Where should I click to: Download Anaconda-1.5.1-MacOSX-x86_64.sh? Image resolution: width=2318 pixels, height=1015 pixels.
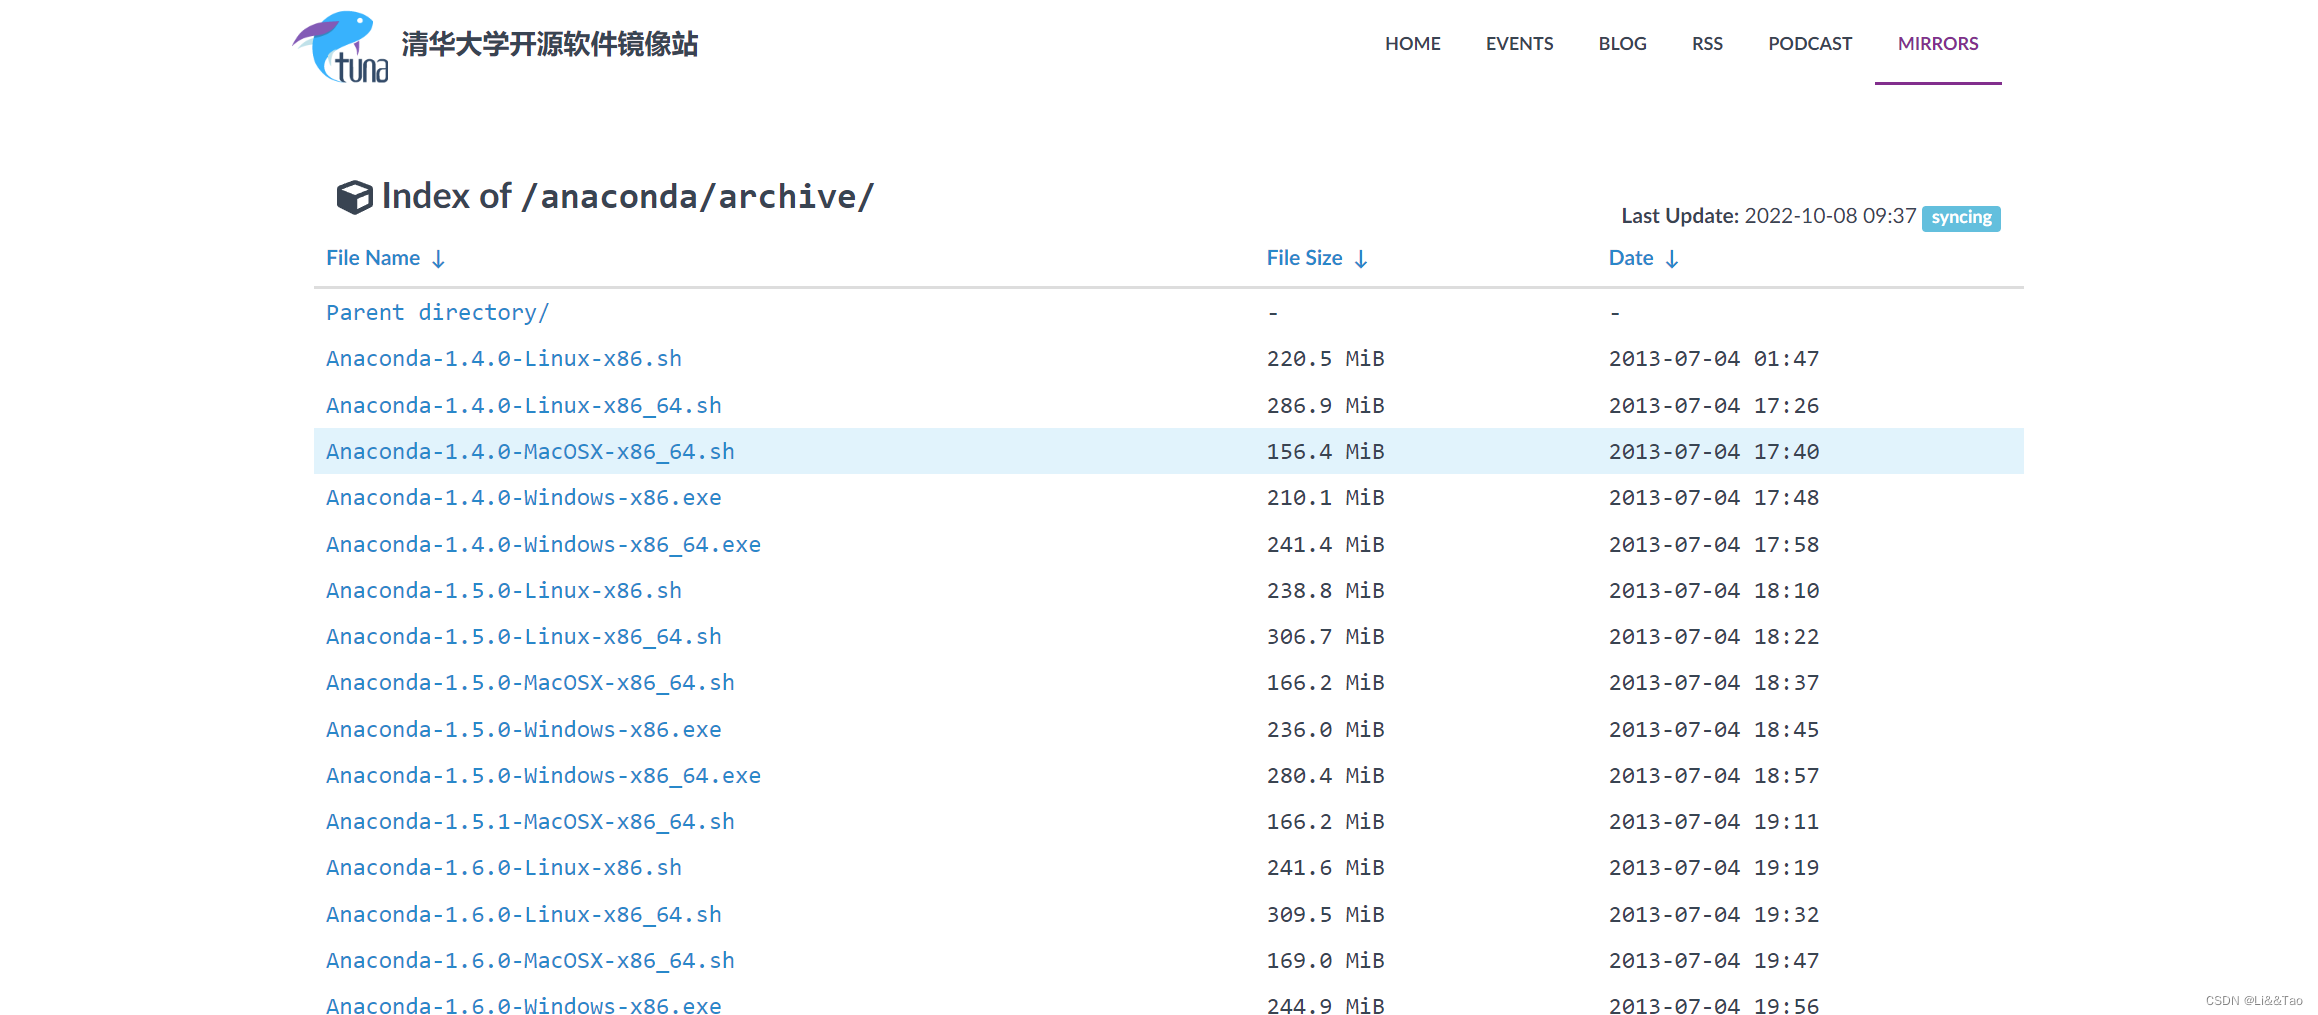pyautogui.click(x=530, y=821)
